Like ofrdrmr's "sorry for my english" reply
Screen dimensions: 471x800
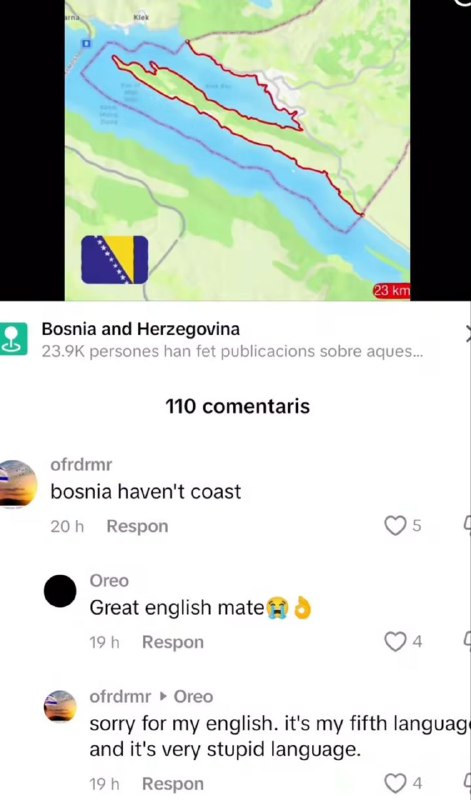[x=394, y=783]
